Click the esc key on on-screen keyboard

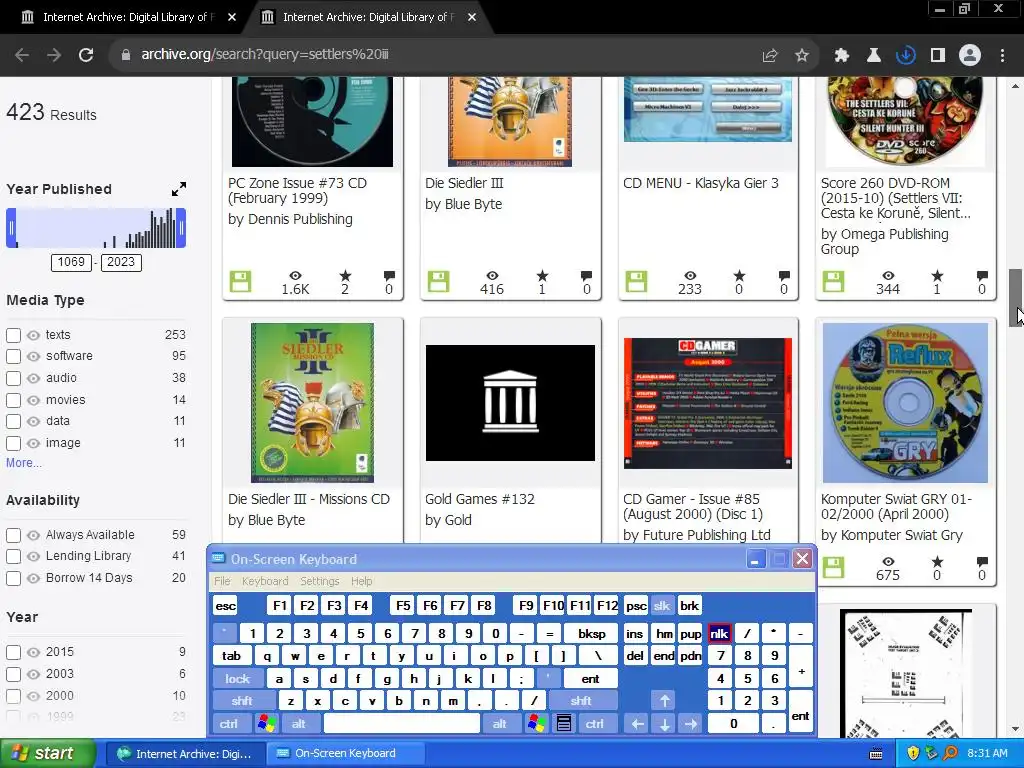tap(225, 606)
